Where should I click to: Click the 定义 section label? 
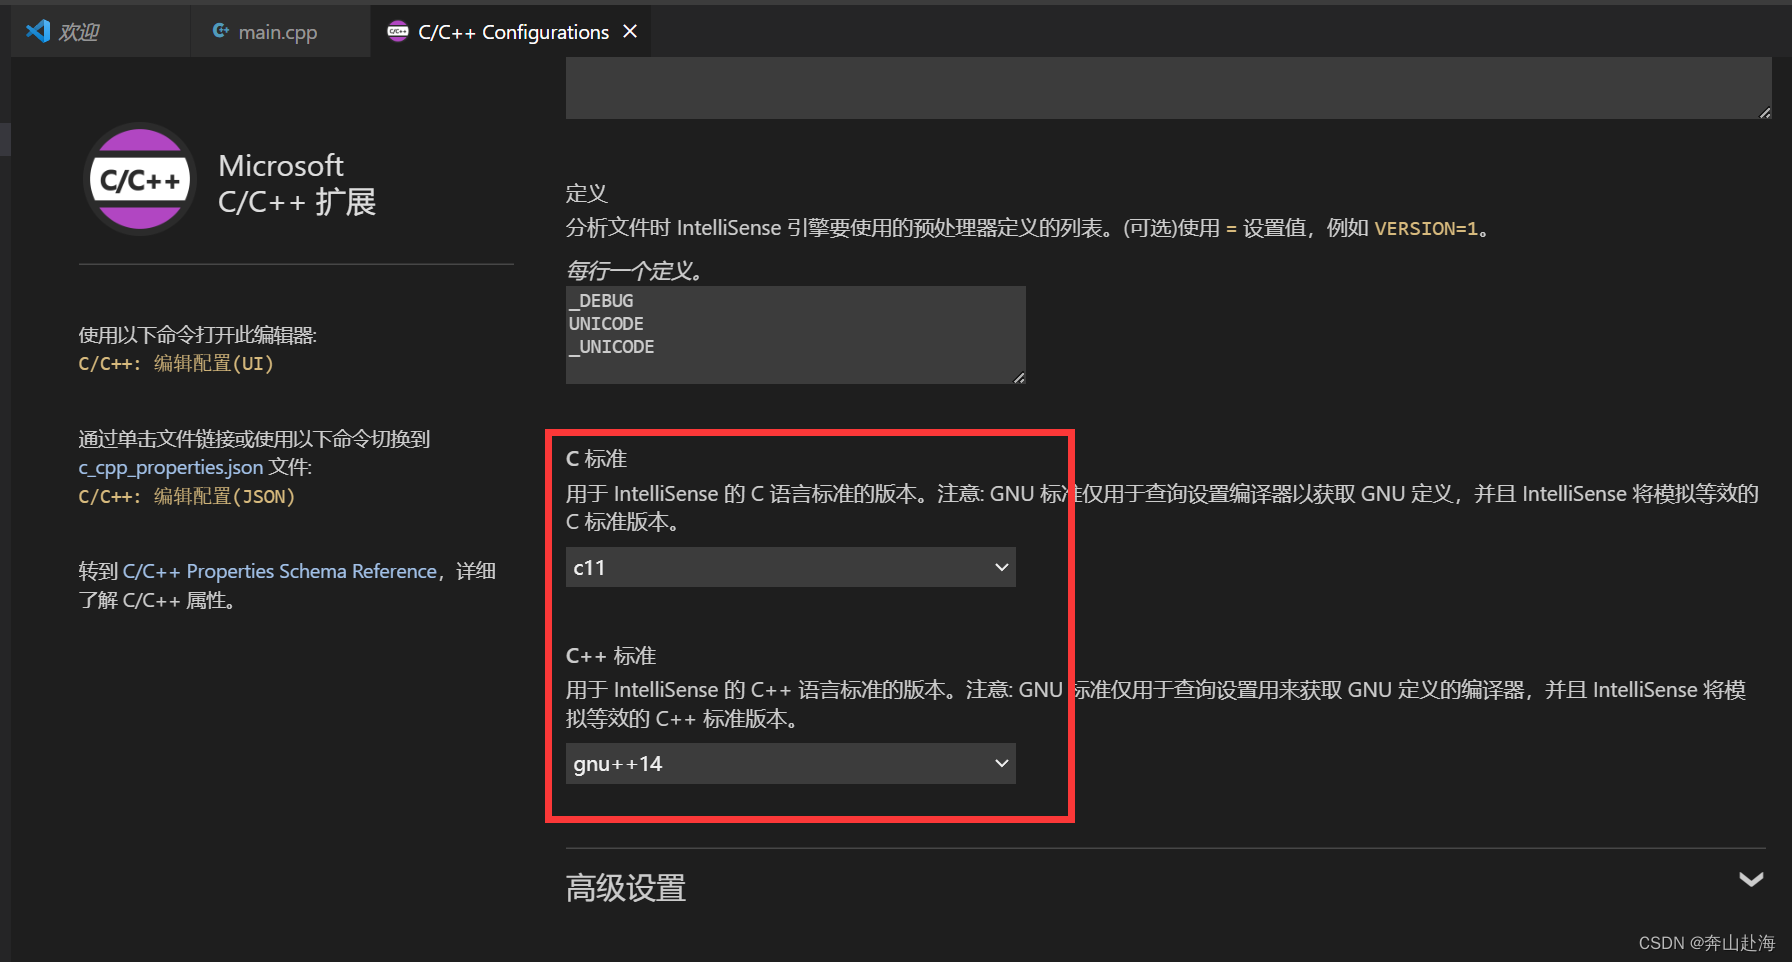587,193
